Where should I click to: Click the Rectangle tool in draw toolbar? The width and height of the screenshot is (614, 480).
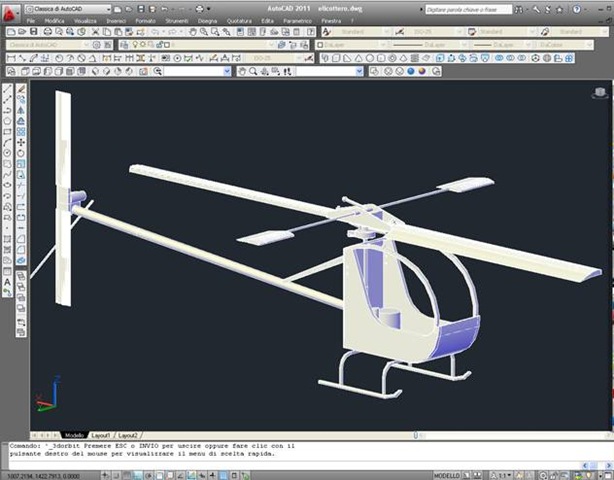[8, 133]
